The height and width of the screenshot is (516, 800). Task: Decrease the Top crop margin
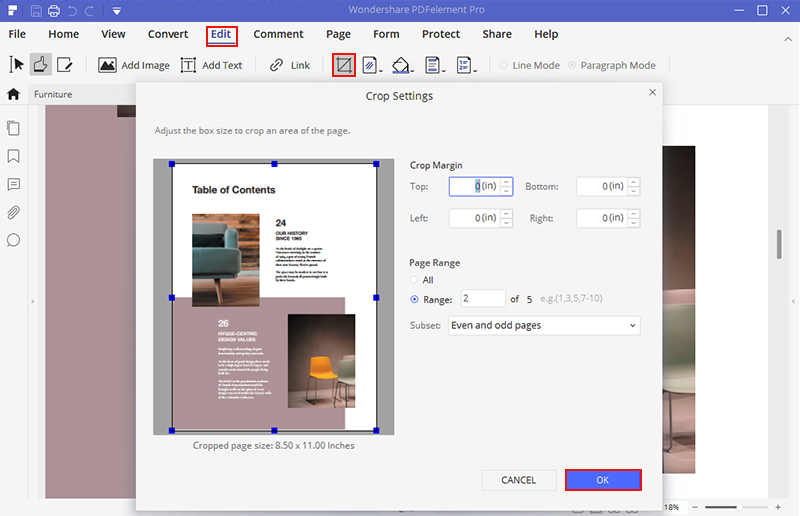506,191
